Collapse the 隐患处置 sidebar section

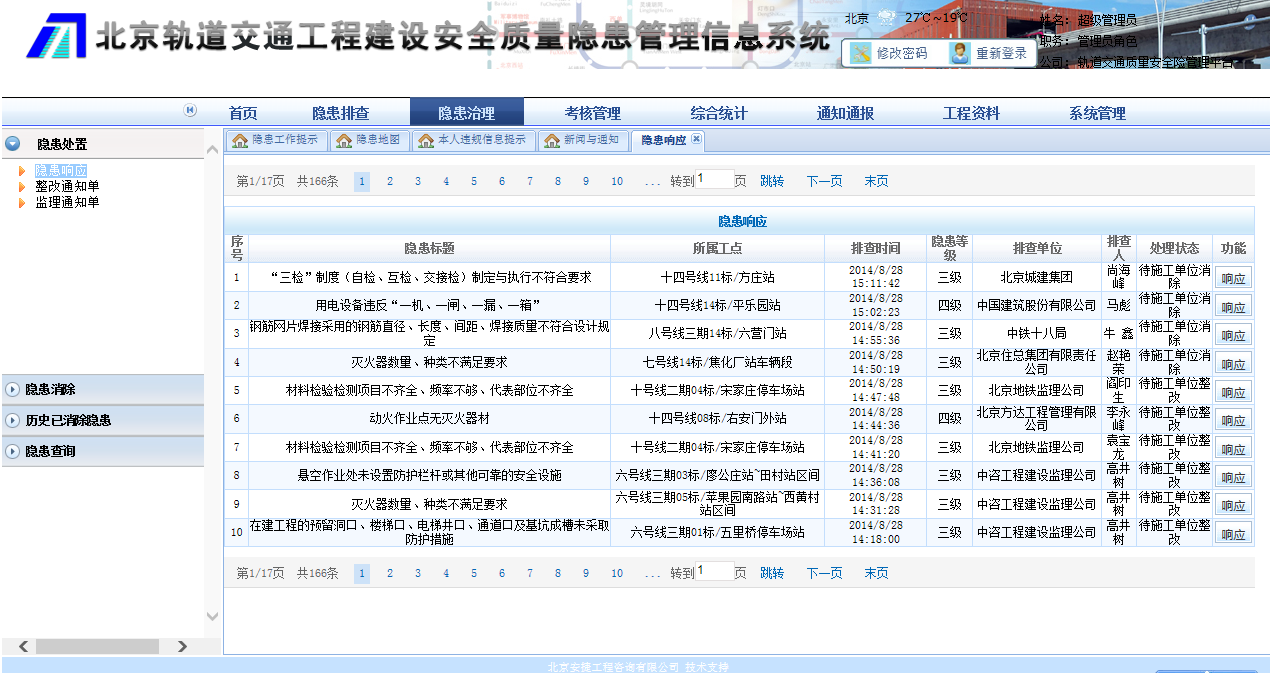coord(12,144)
